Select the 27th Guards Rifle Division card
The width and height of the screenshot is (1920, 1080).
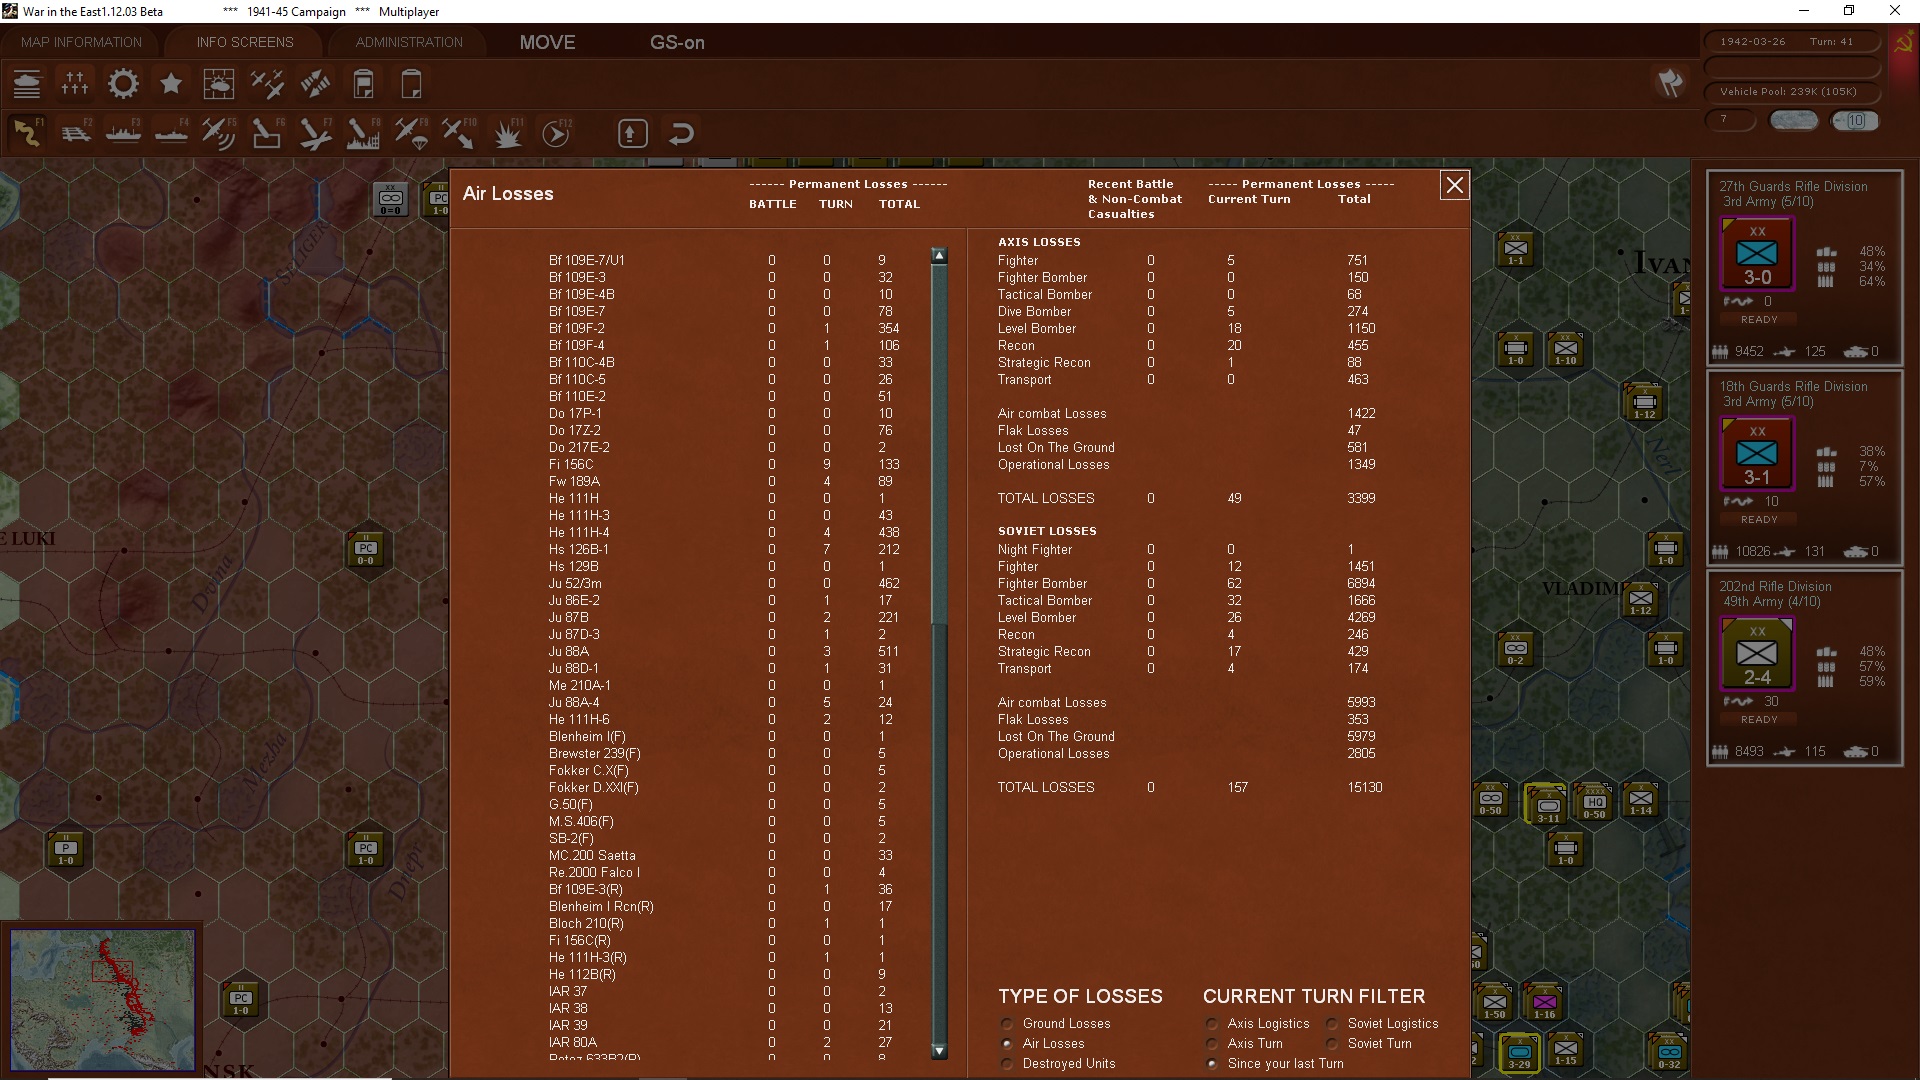click(x=1804, y=267)
